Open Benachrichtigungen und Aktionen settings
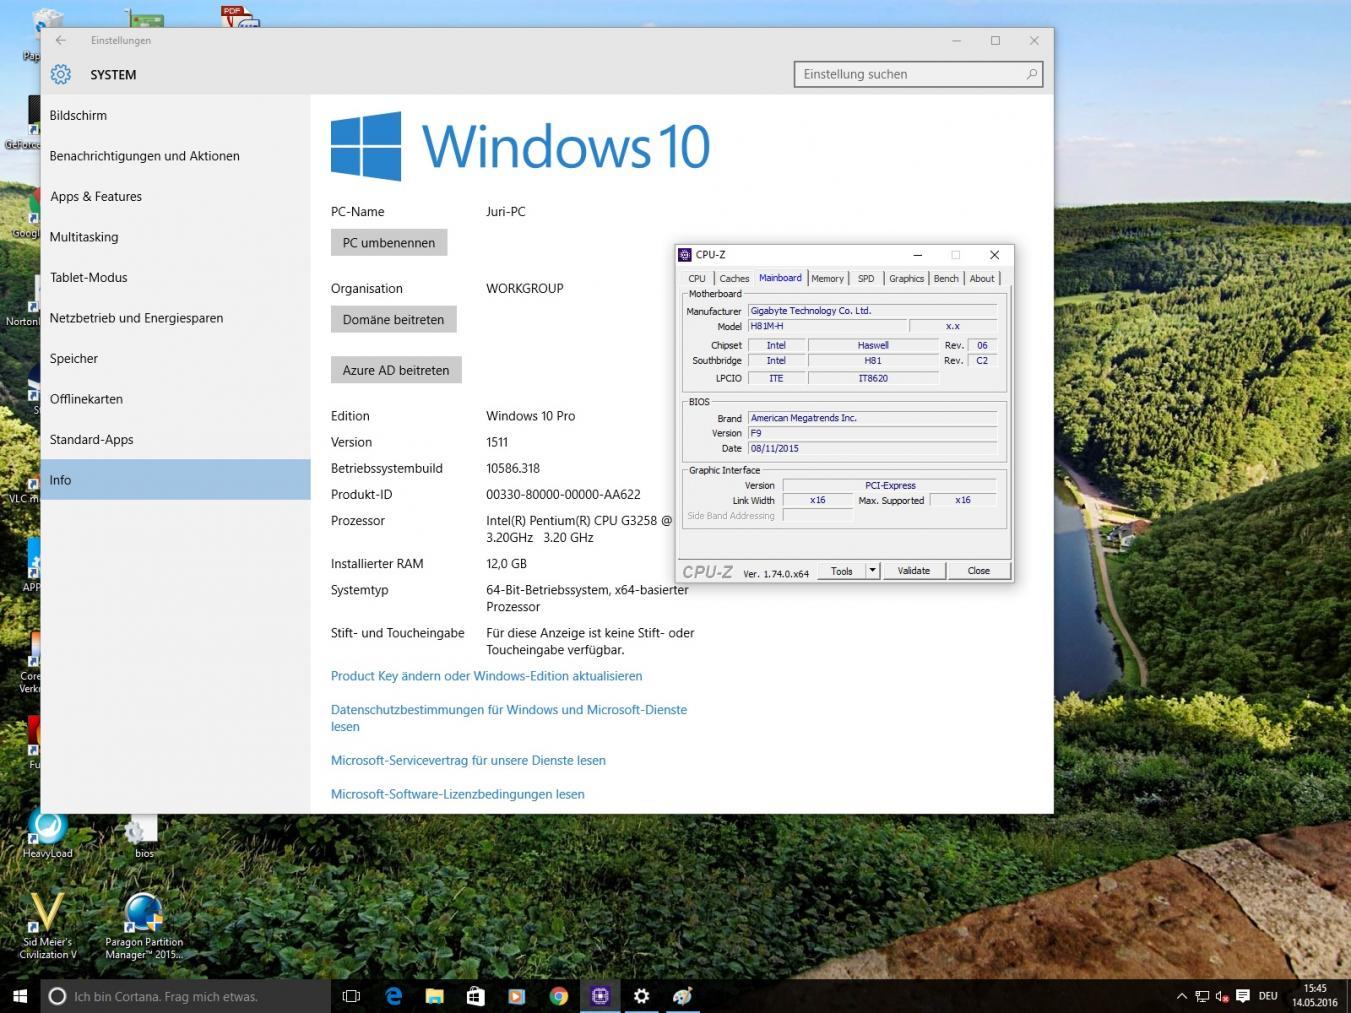Image resolution: width=1351 pixels, height=1013 pixels. 175,156
